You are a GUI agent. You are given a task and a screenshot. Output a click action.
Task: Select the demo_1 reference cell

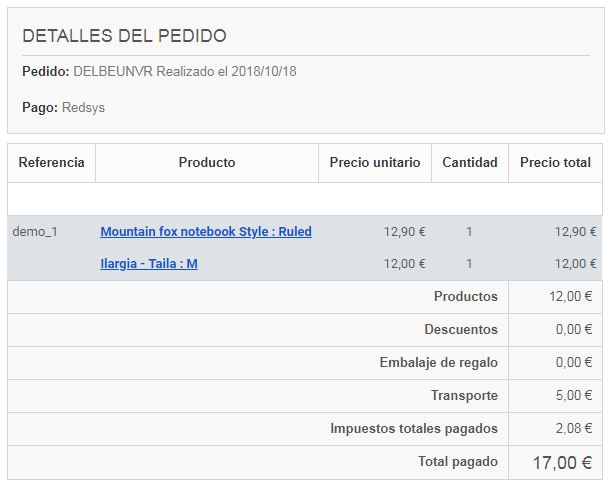click(35, 232)
